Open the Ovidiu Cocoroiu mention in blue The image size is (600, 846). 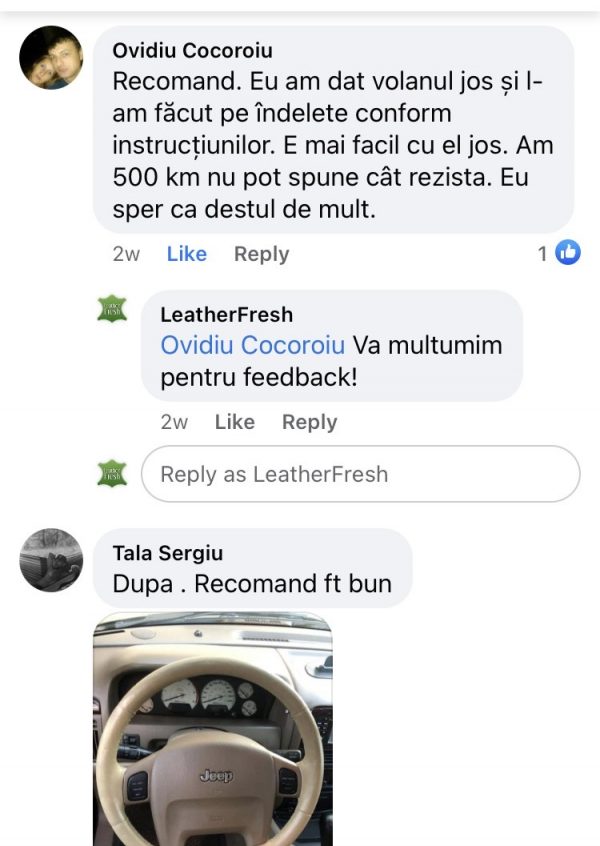point(250,345)
